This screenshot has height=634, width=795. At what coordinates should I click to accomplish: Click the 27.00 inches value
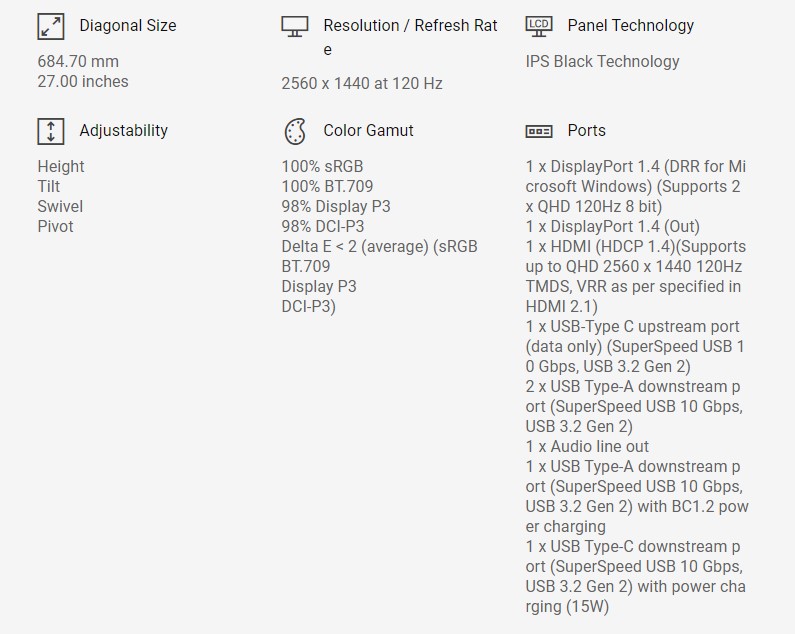point(83,82)
